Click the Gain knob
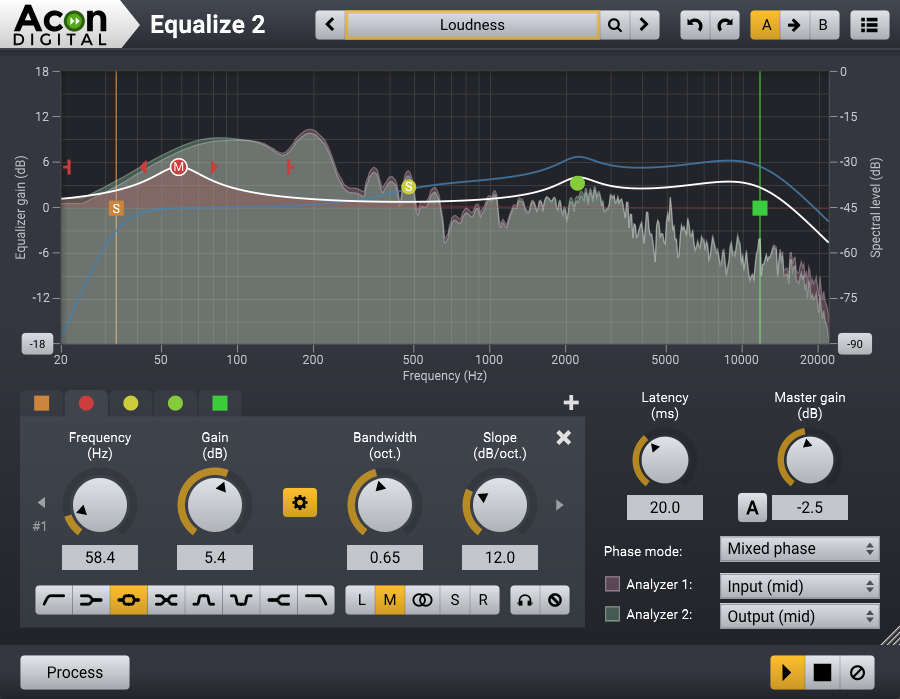 [x=215, y=504]
